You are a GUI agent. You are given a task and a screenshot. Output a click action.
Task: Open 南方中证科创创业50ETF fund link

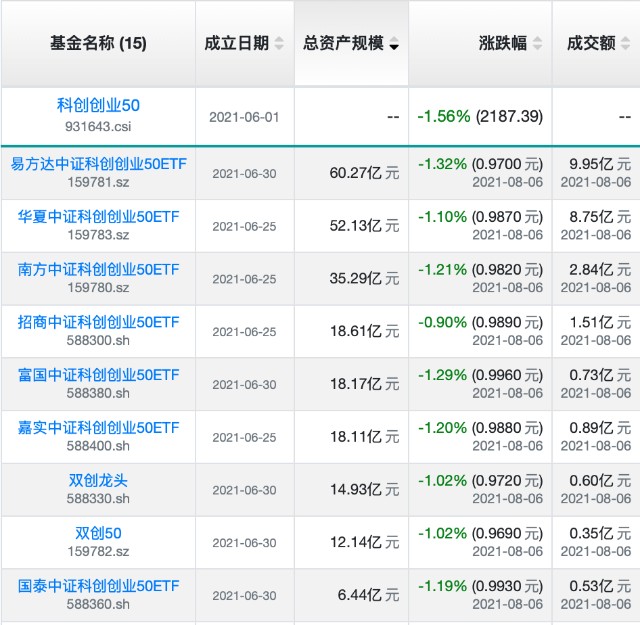[98, 269]
